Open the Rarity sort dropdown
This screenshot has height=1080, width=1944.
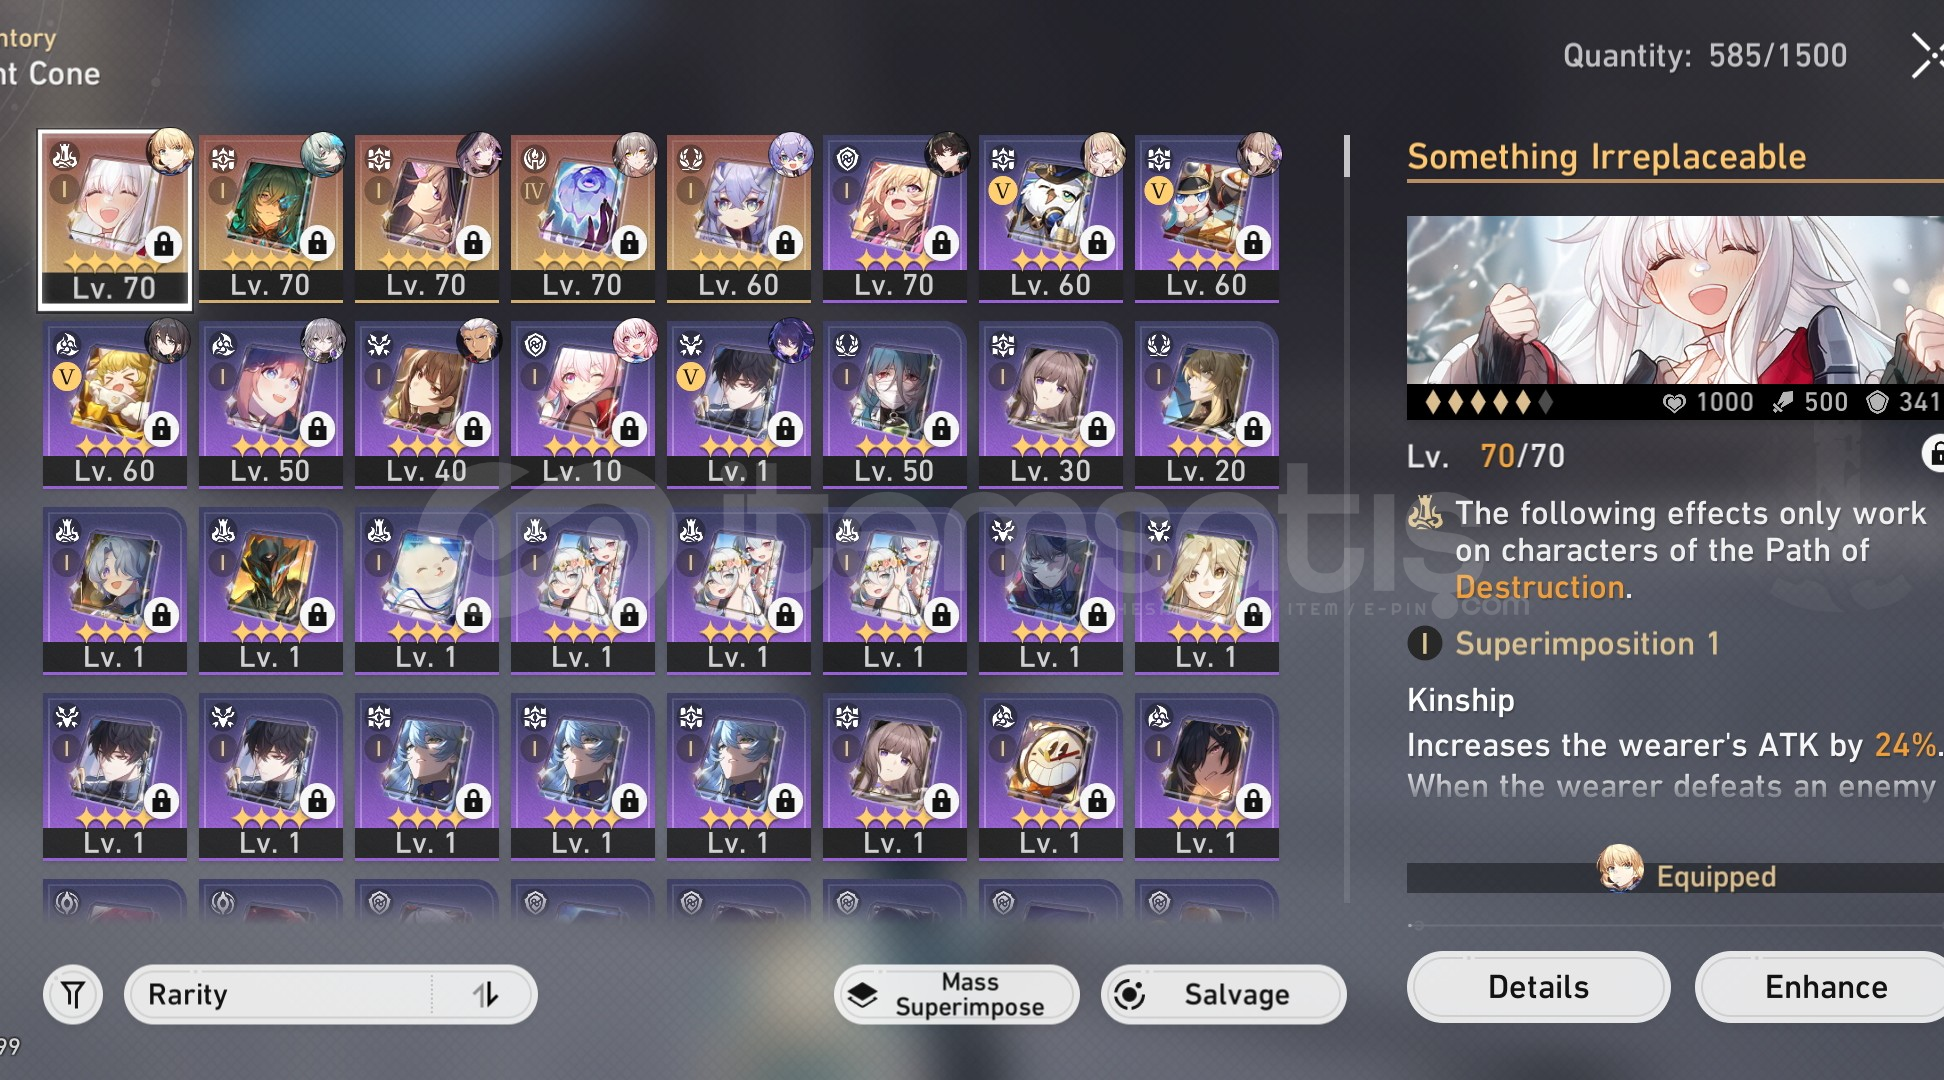(331, 995)
